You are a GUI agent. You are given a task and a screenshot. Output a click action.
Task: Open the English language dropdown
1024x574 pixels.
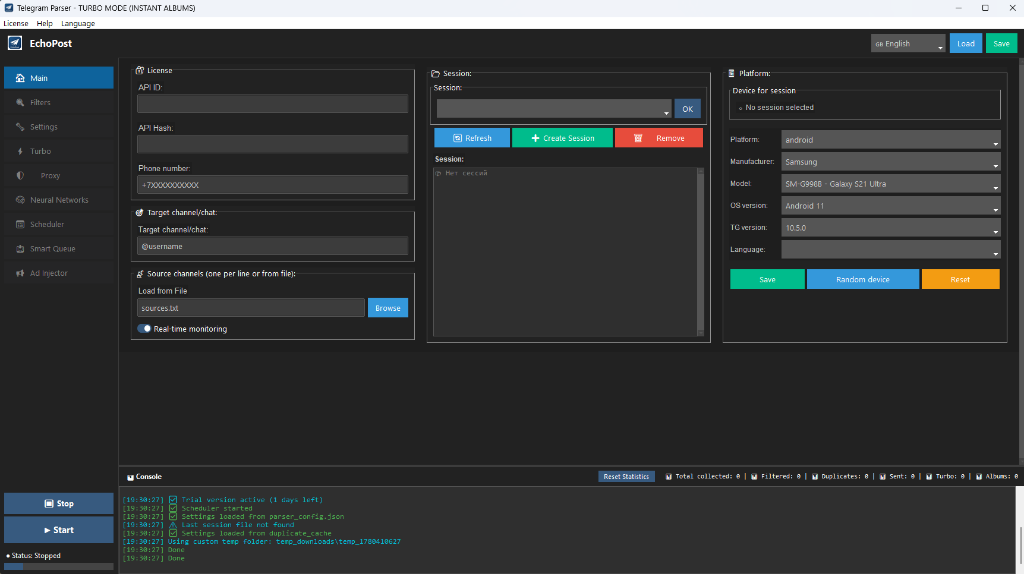[x=908, y=44]
